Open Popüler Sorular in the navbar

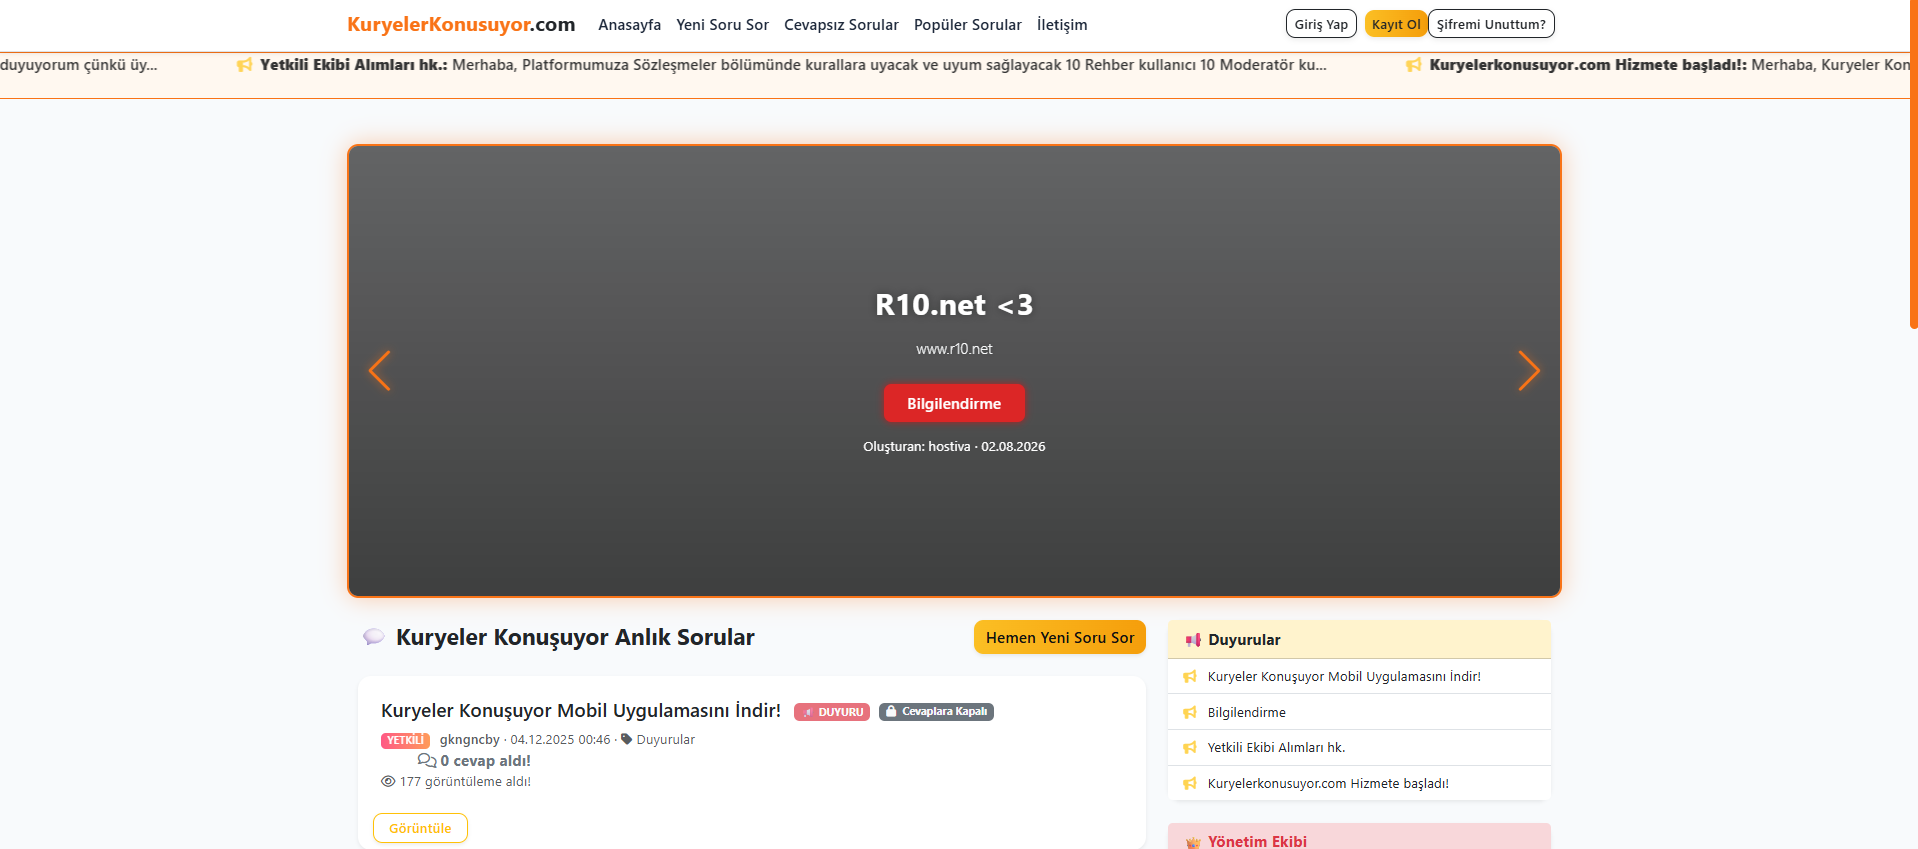(968, 25)
